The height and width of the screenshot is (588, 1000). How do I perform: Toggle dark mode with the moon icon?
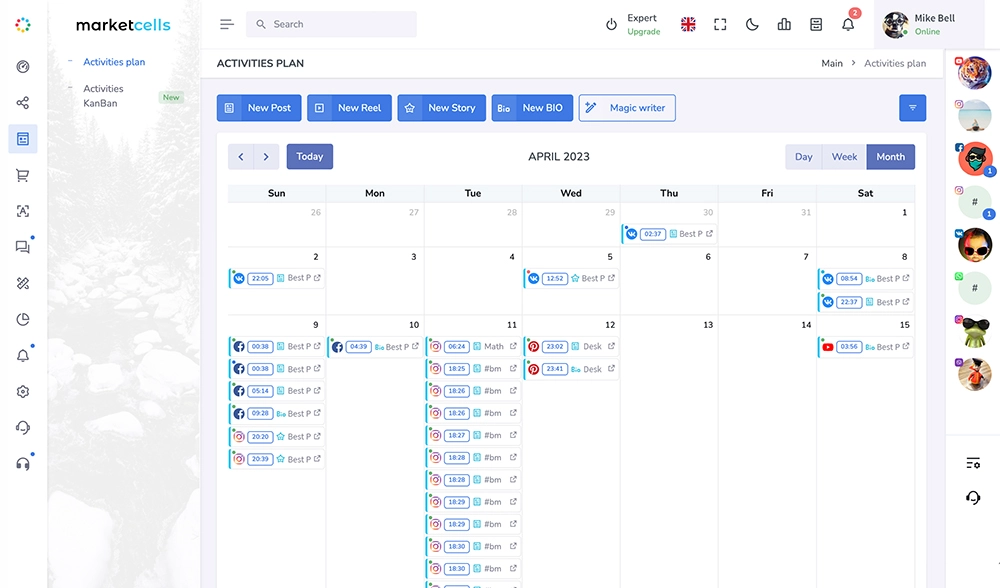(752, 24)
